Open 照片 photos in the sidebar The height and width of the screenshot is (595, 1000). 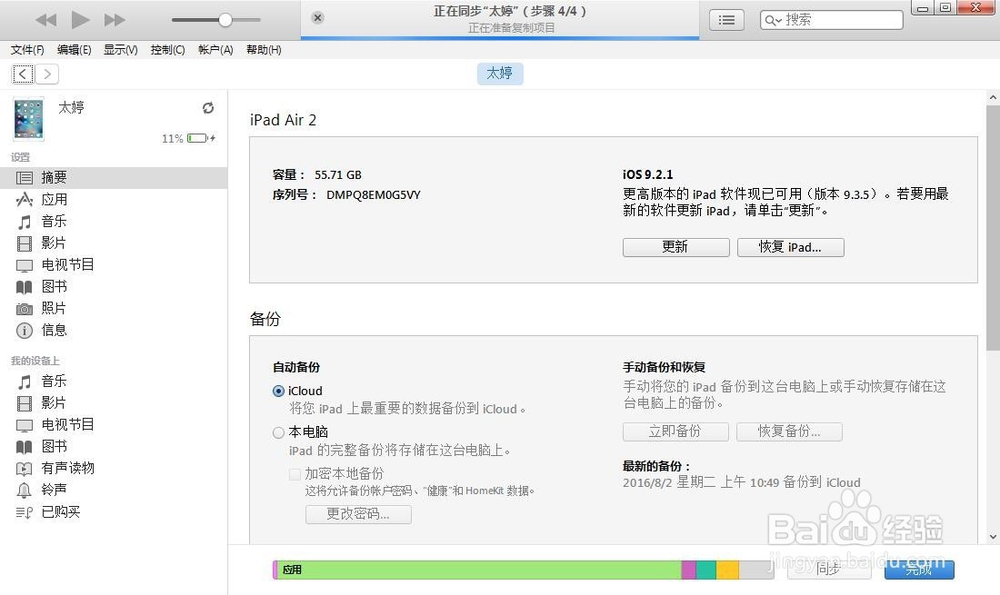(114, 308)
